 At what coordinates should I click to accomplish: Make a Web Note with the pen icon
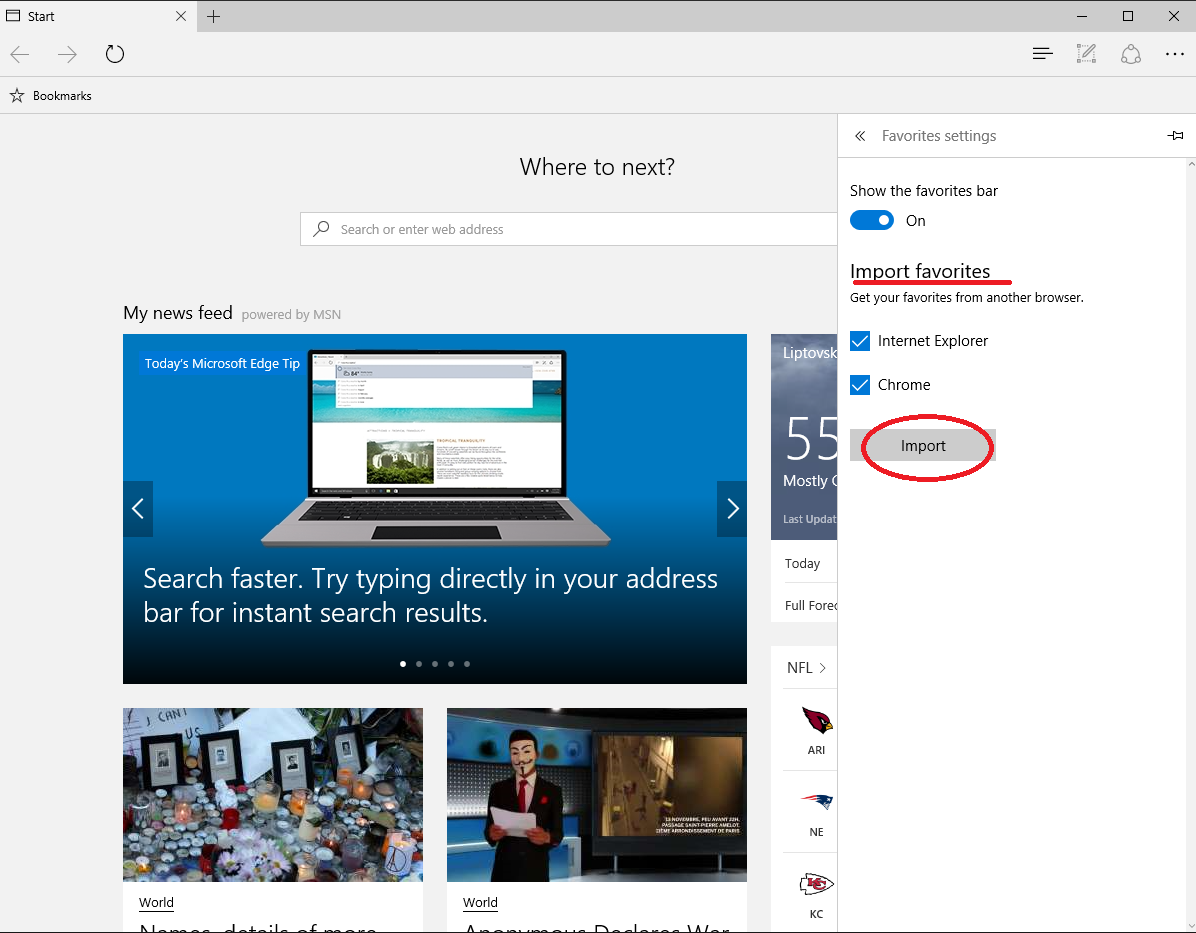coord(1086,53)
